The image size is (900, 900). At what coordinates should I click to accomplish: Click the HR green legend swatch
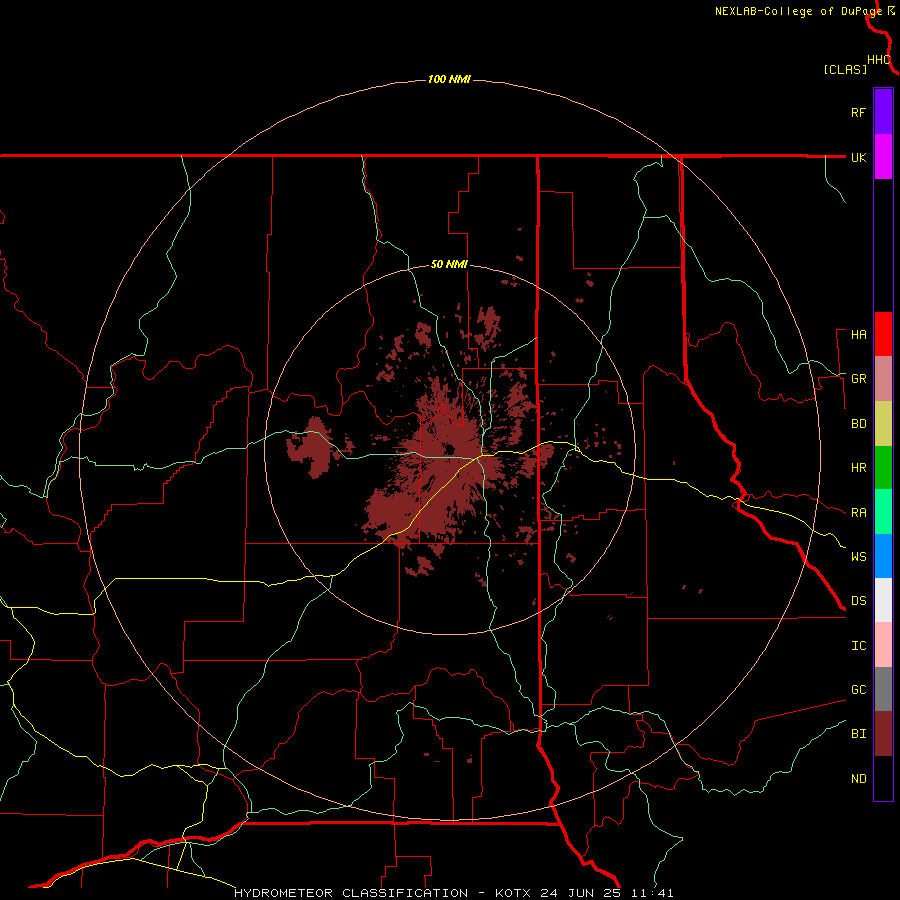coord(883,467)
